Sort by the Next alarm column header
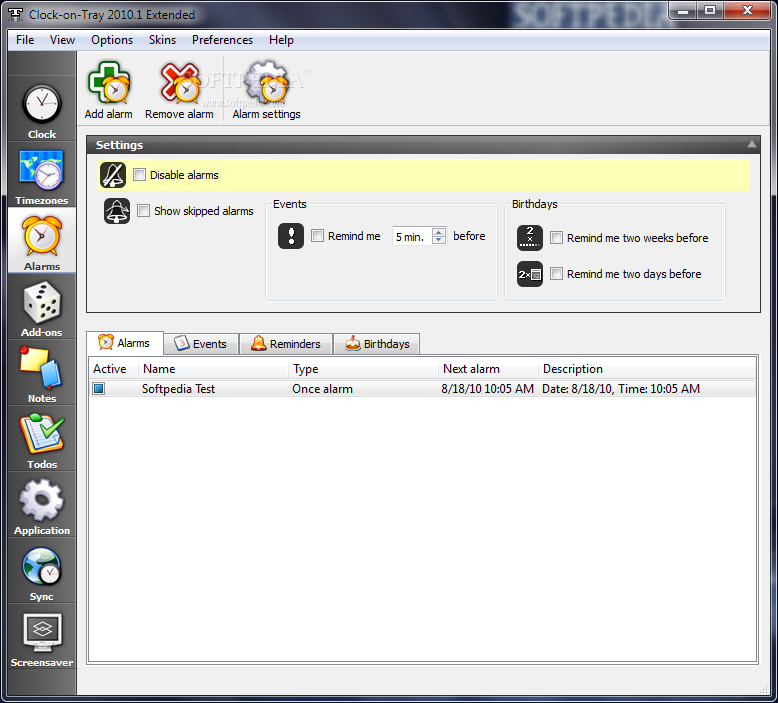This screenshot has width=778, height=703. tap(488, 369)
